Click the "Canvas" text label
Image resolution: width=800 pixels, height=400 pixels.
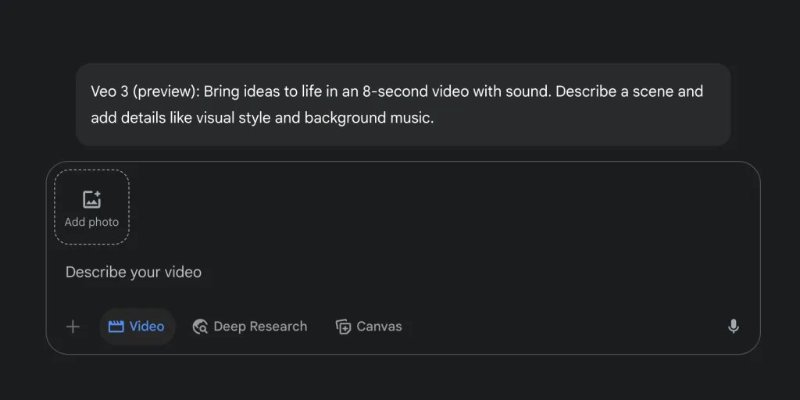(x=379, y=326)
